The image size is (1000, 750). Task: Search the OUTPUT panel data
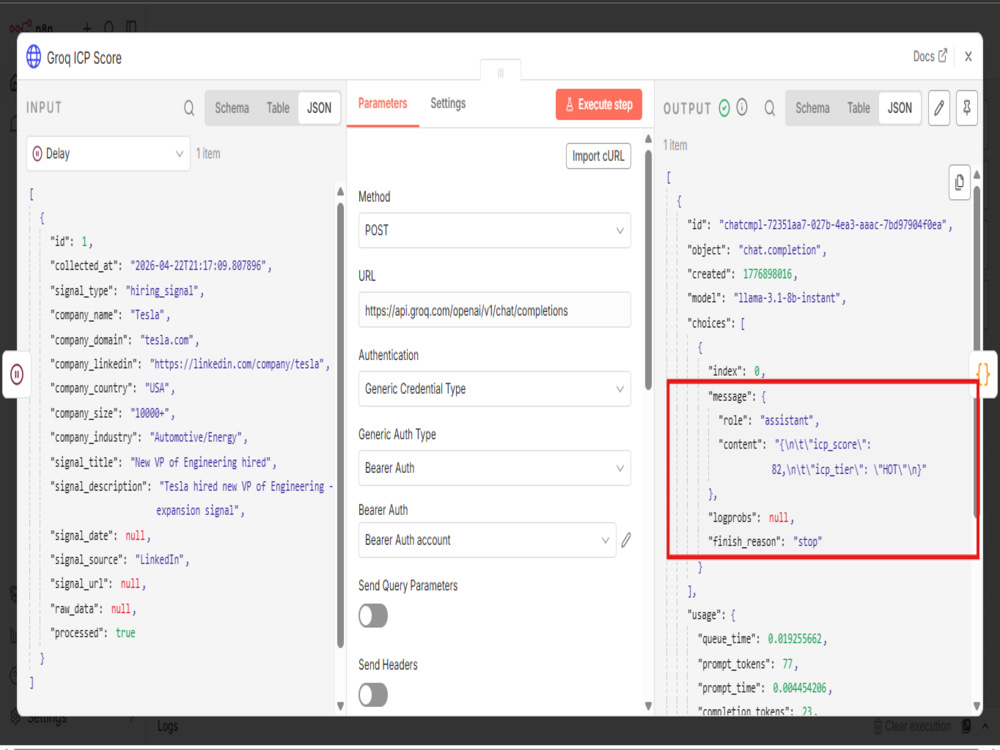pos(770,108)
